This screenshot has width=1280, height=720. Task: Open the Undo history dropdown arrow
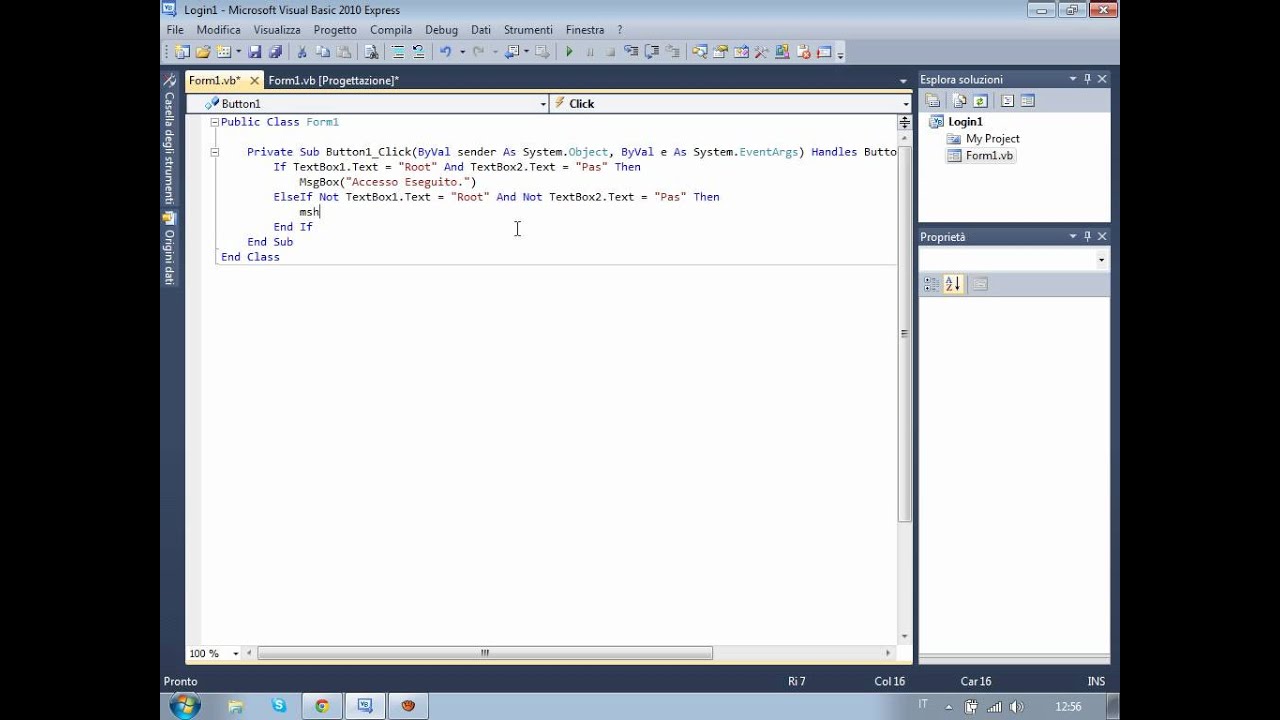462,52
